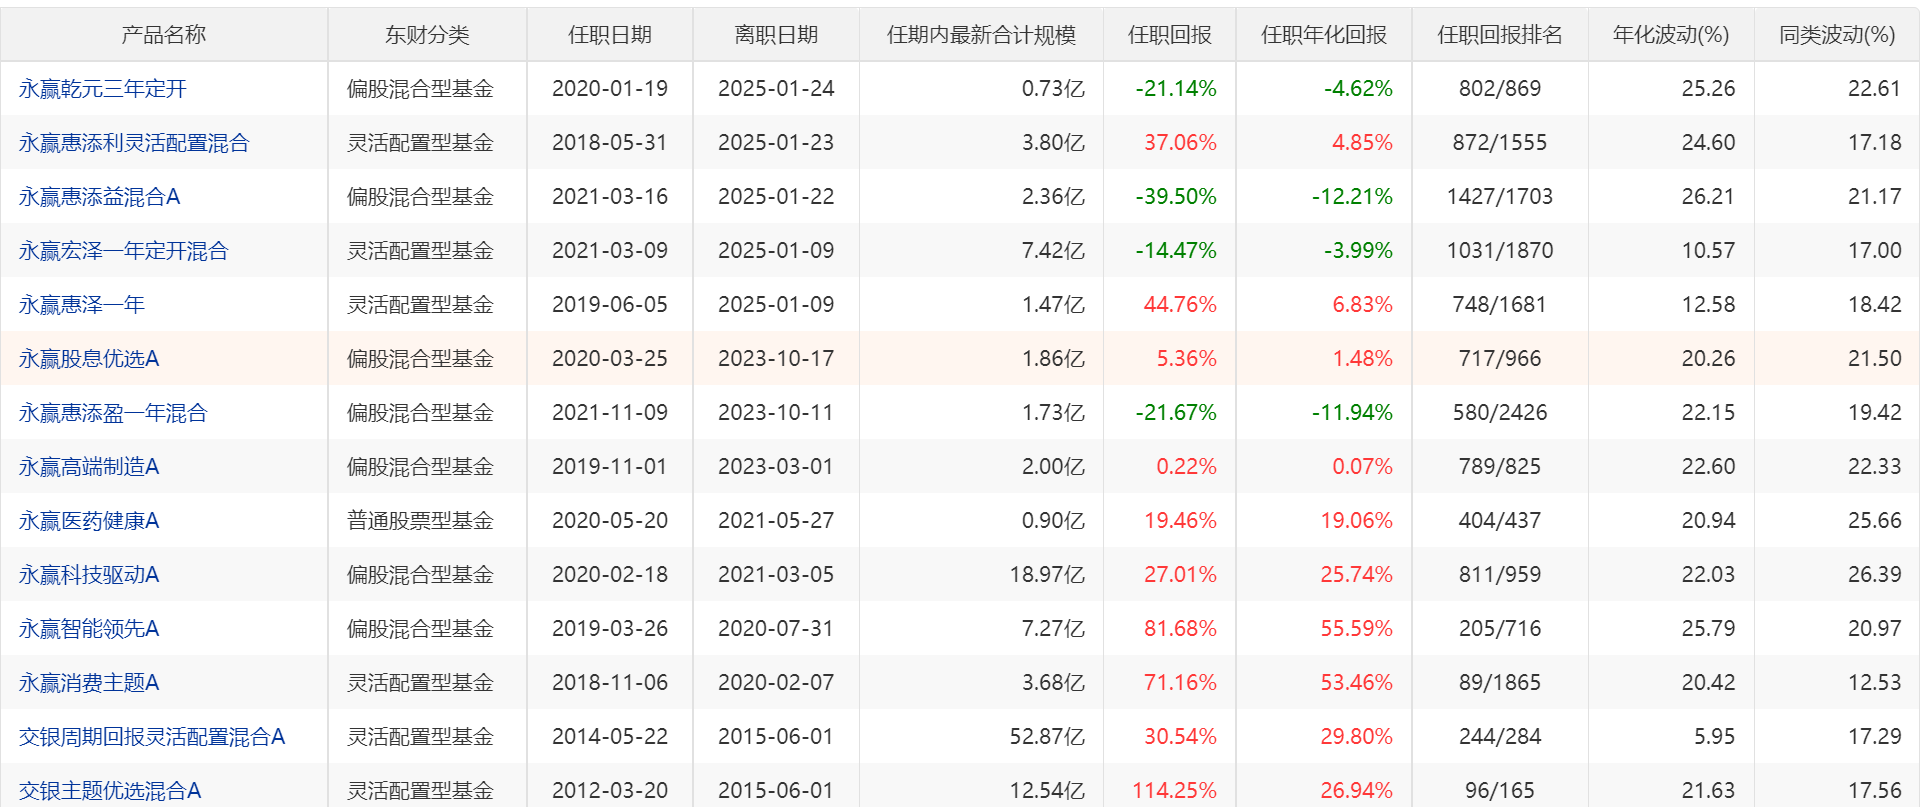Click ranking 802/869
This screenshot has width=1922, height=807.
(x=1500, y=89)
